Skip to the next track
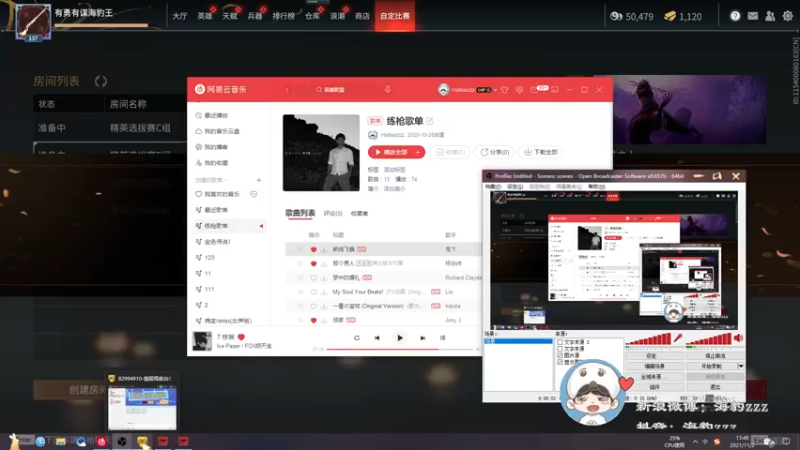Image resolution: width=800 pixels, height=450 pixels. (422, 338)
